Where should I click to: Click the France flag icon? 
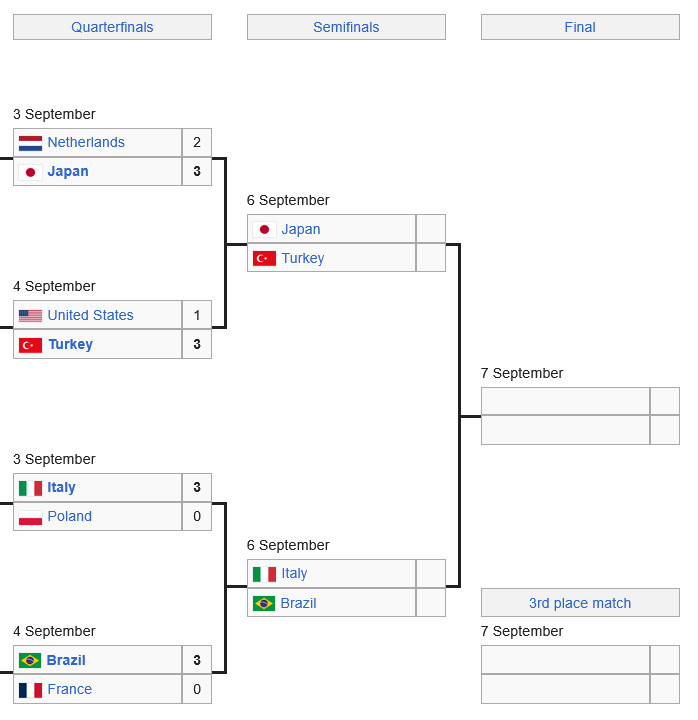(30, 690)
